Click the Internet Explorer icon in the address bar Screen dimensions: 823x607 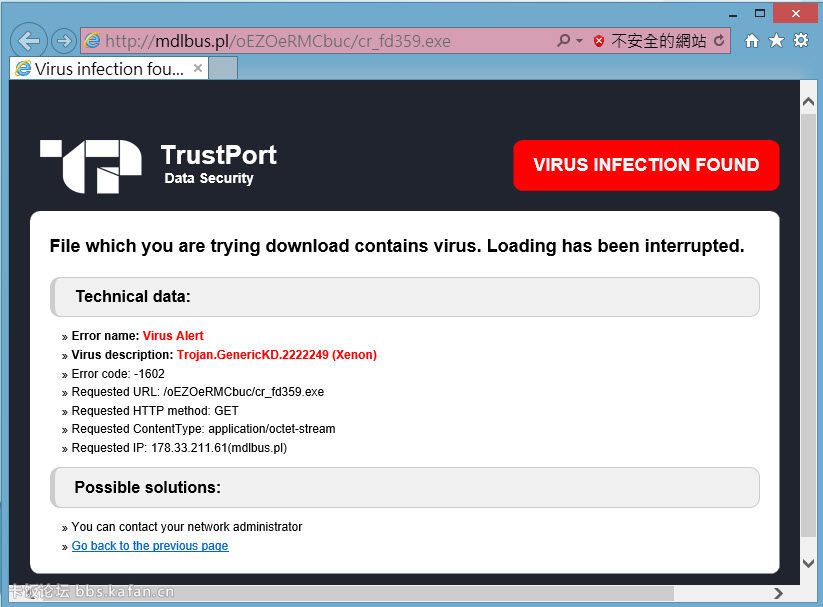[93, 40]
